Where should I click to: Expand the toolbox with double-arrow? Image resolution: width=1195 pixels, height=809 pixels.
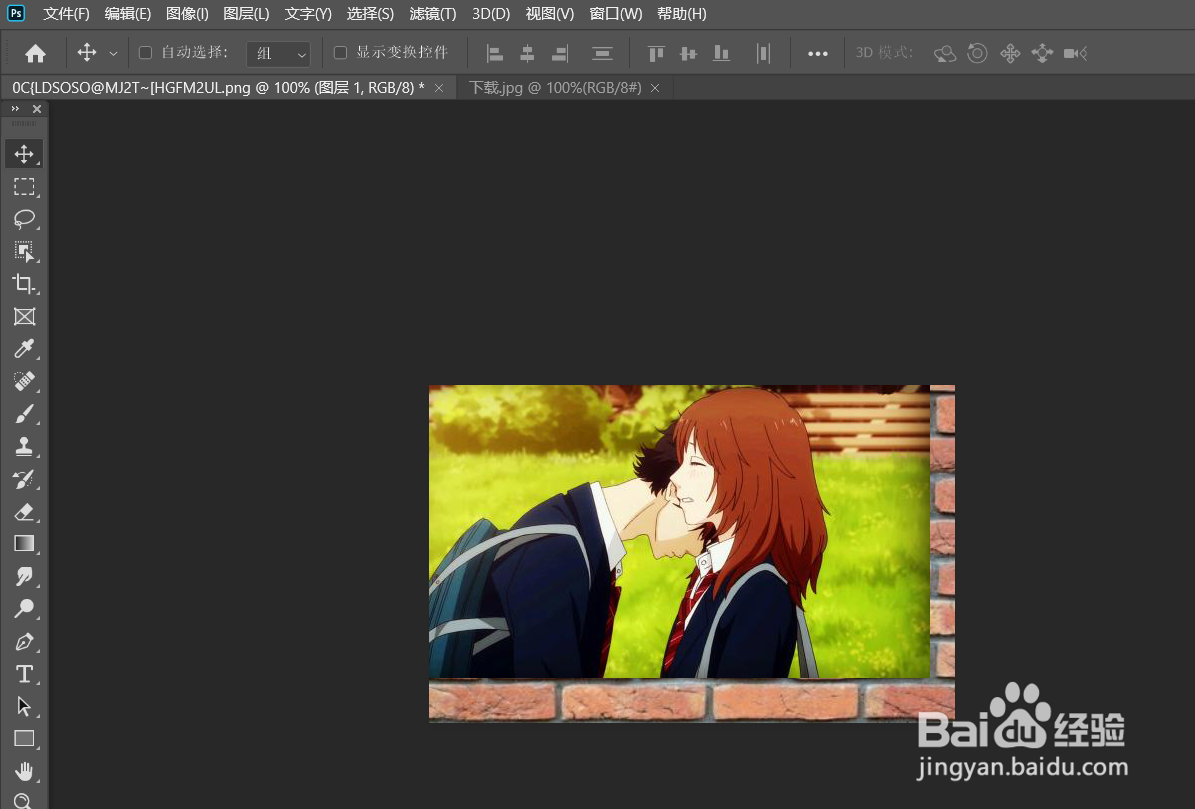pyautogui.click(x=15, y=109)
